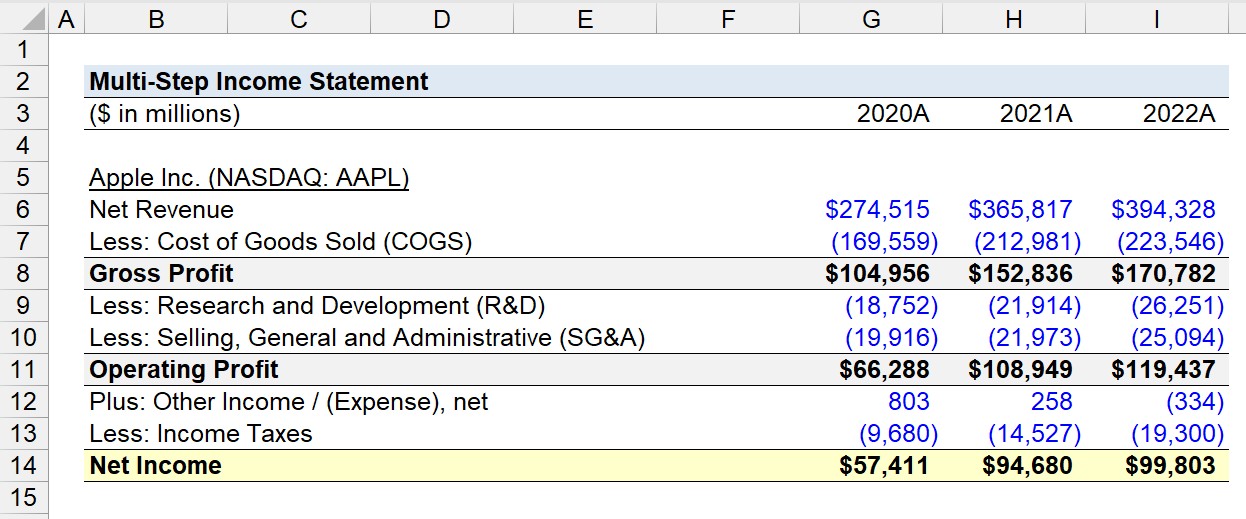Select column G header
Image resolution: width=1246 pixels, height=519 pixels.
[x=871, y=16]
